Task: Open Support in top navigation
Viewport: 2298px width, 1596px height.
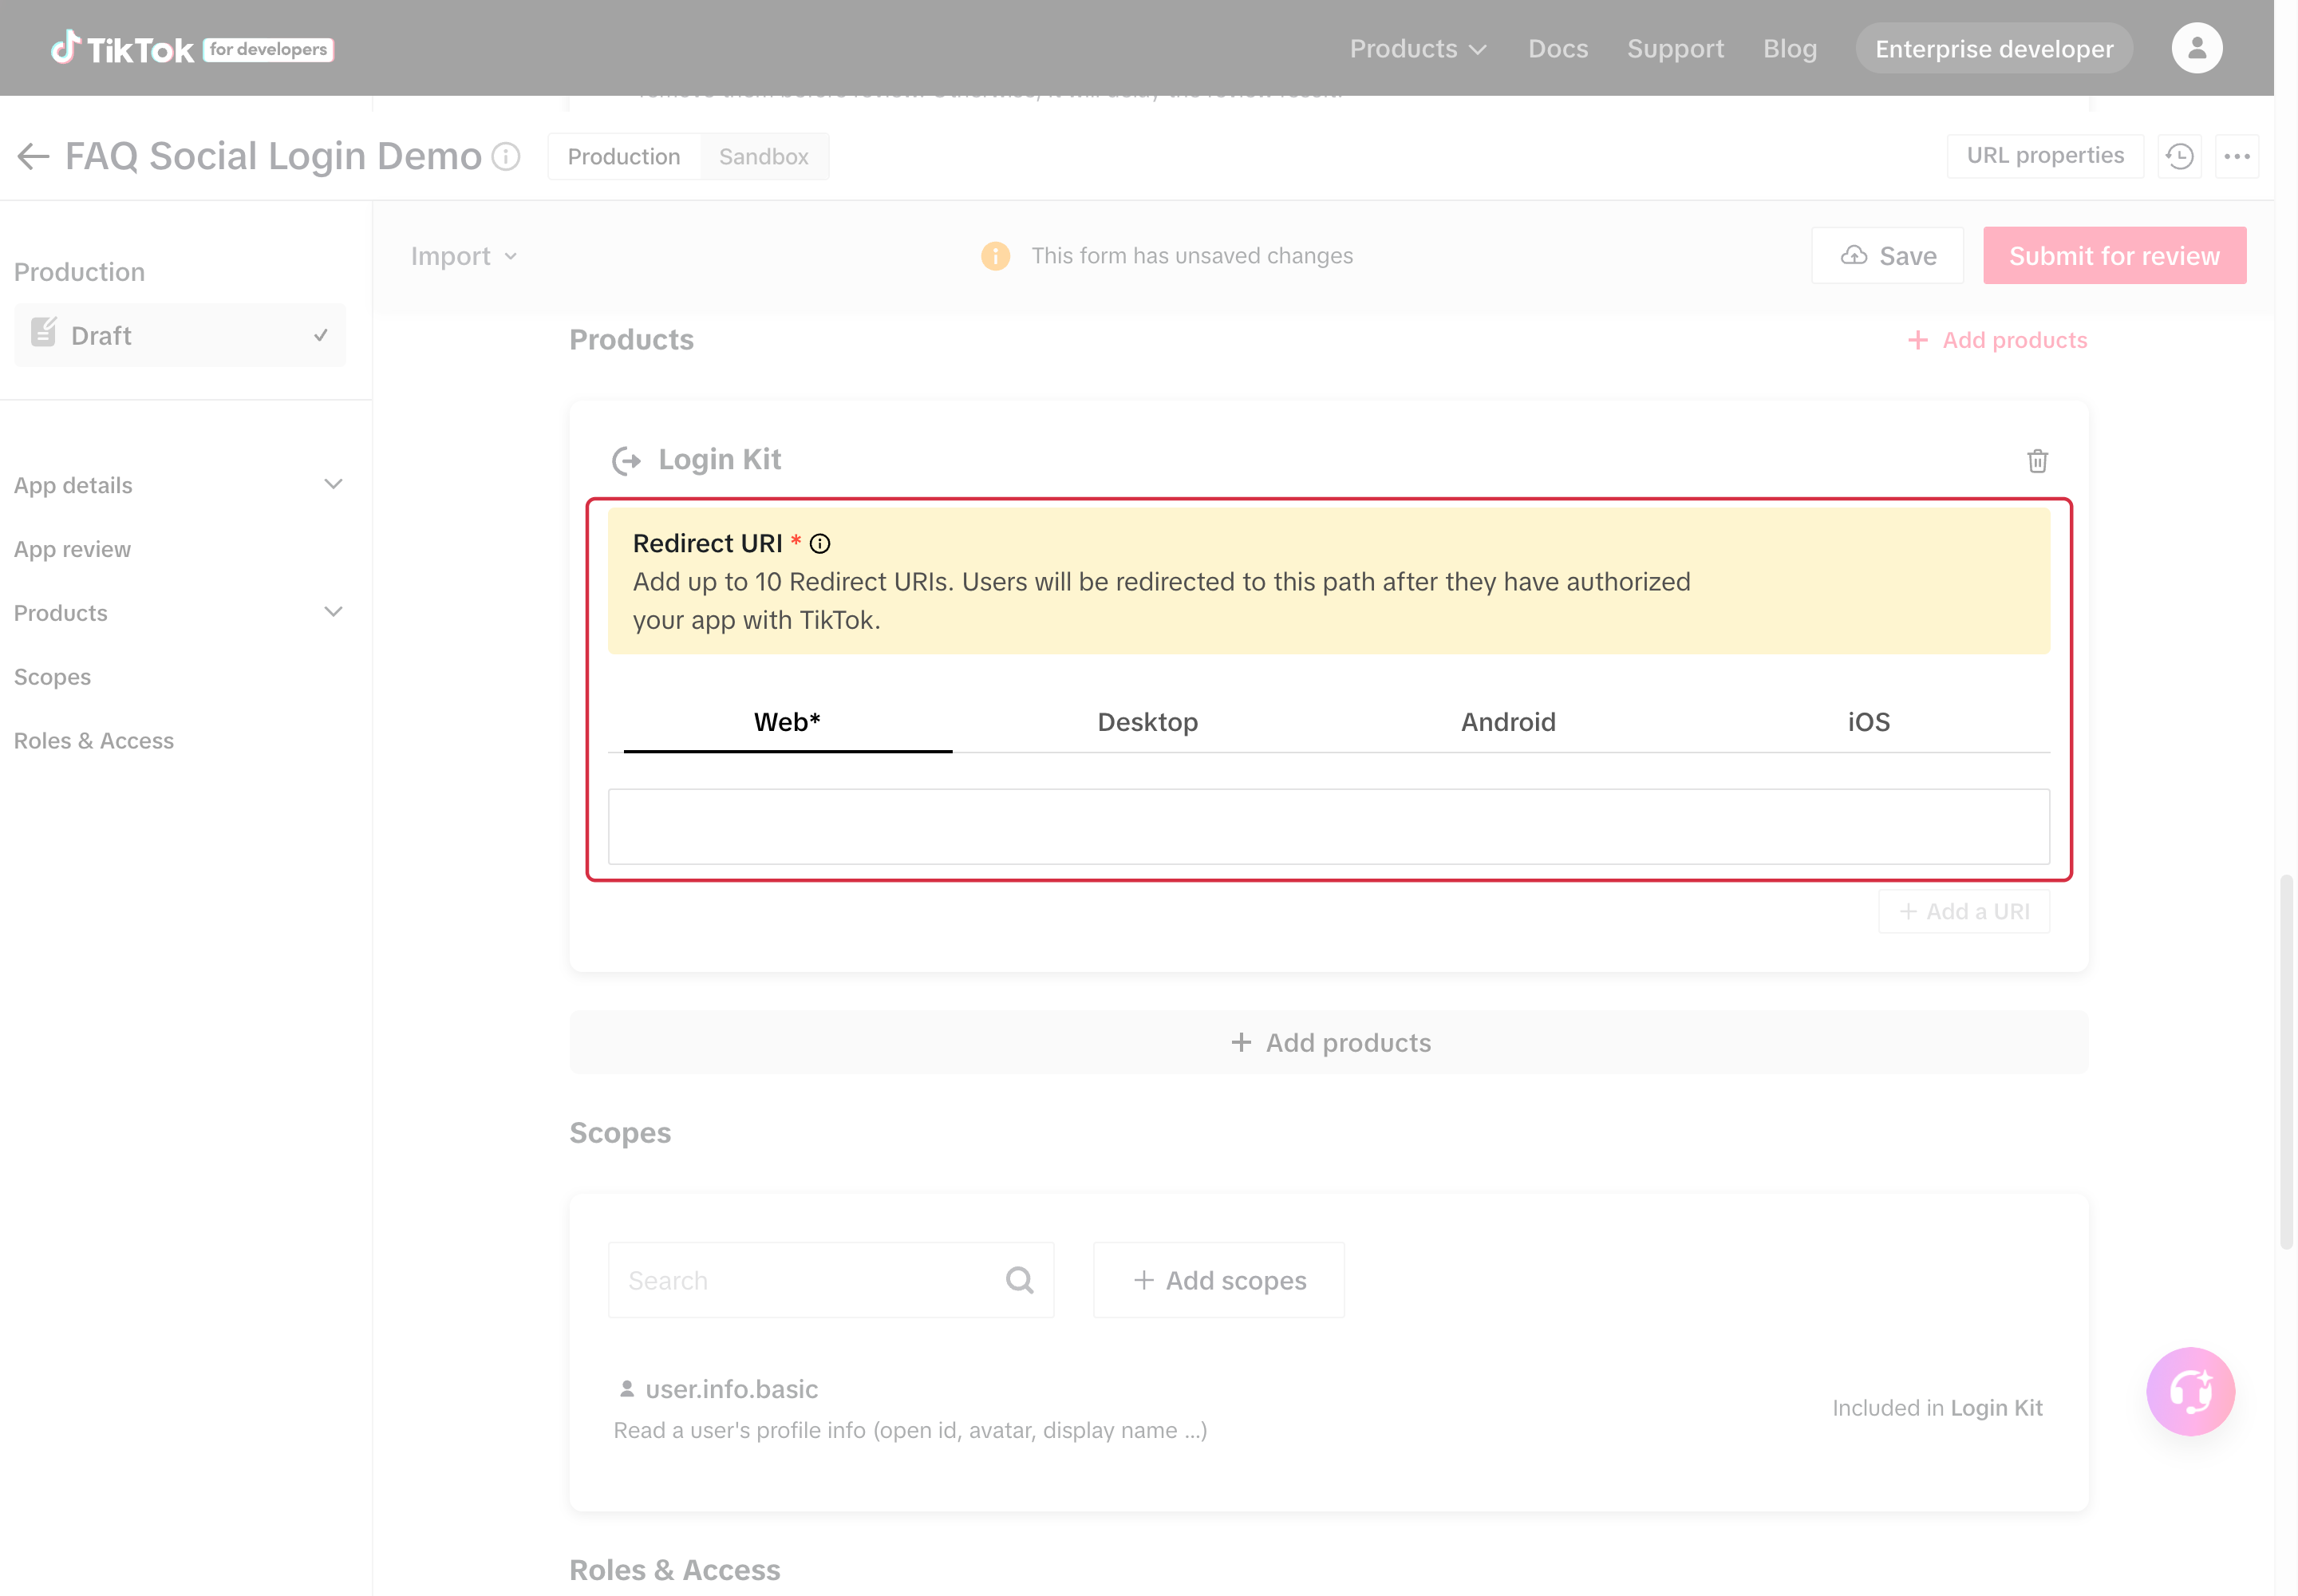Action: (x=1675, y=48)
